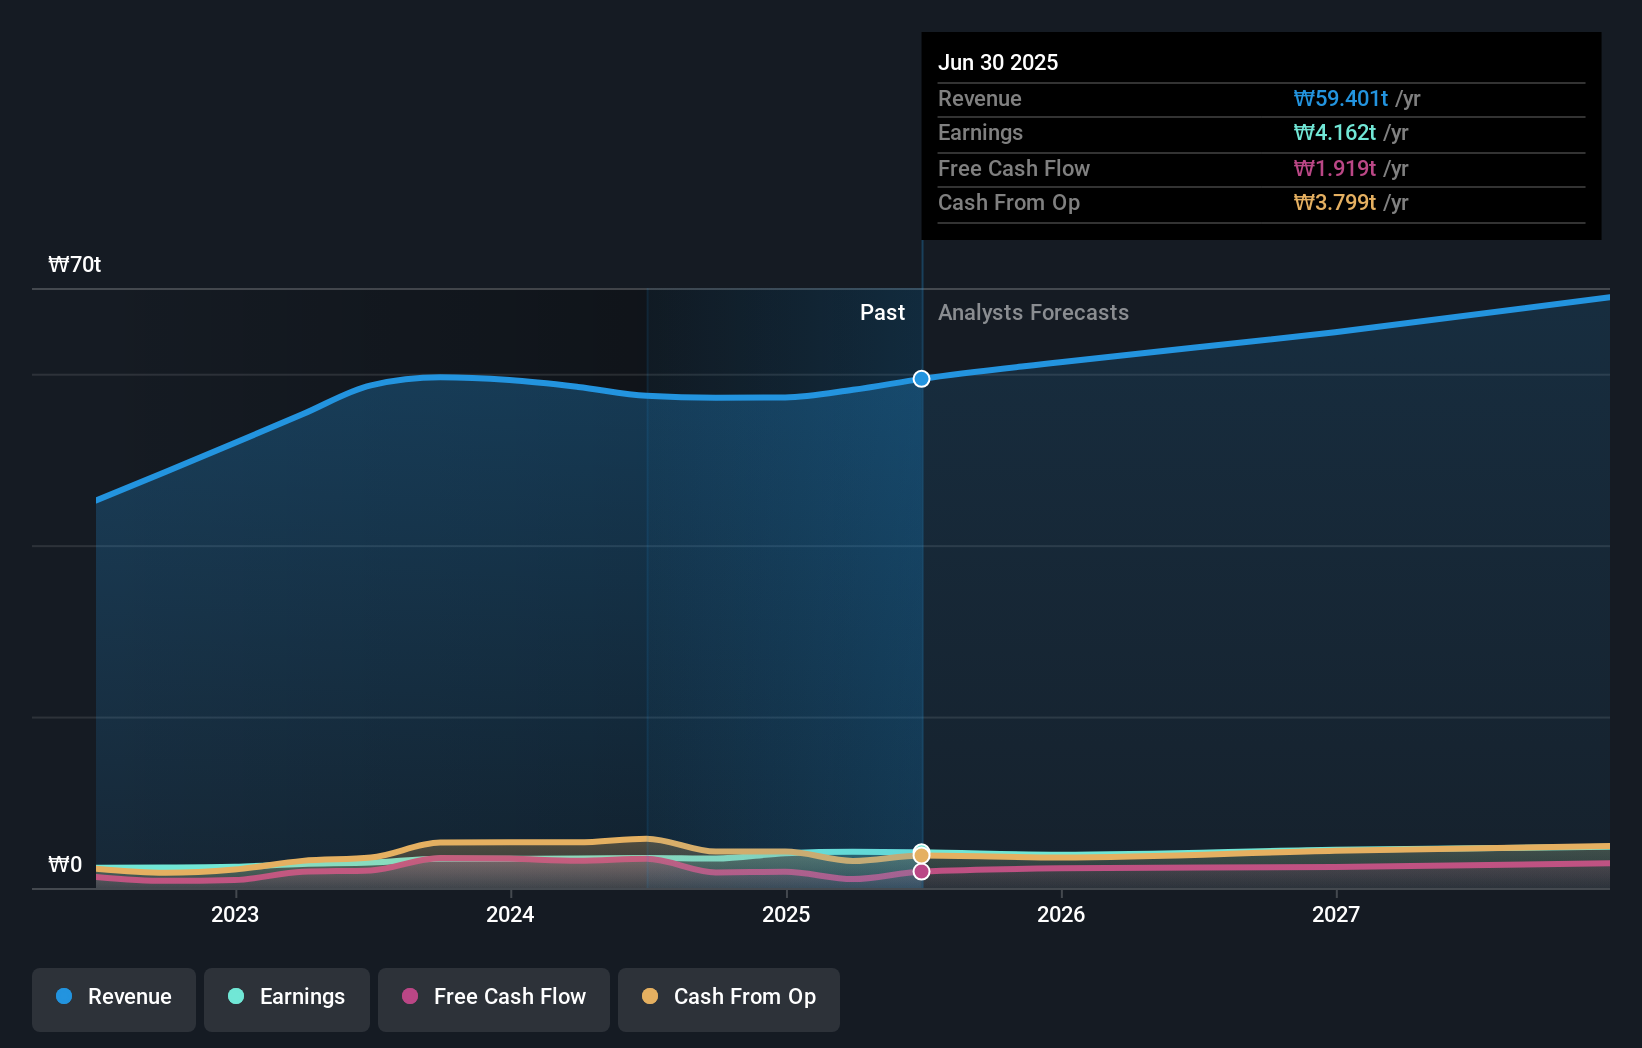The image size is (1642, 1048).
Task: Click the Free Cash Flow legend button
Action: 493,997
